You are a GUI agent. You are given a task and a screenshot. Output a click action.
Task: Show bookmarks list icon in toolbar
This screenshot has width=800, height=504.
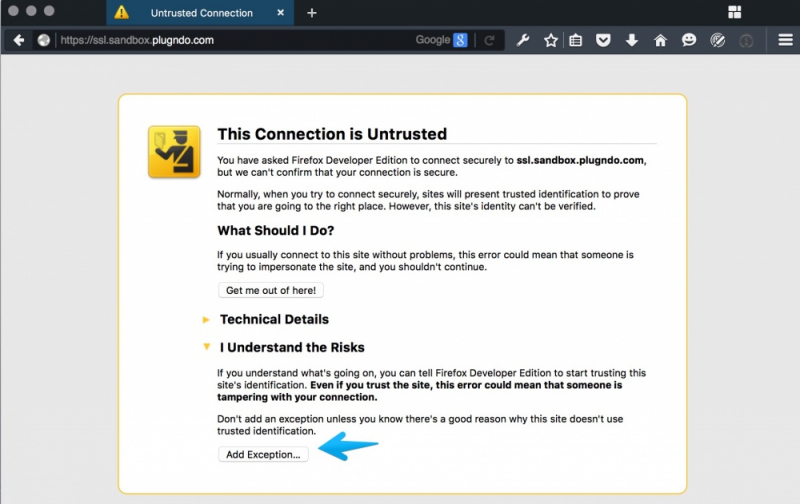576,41
